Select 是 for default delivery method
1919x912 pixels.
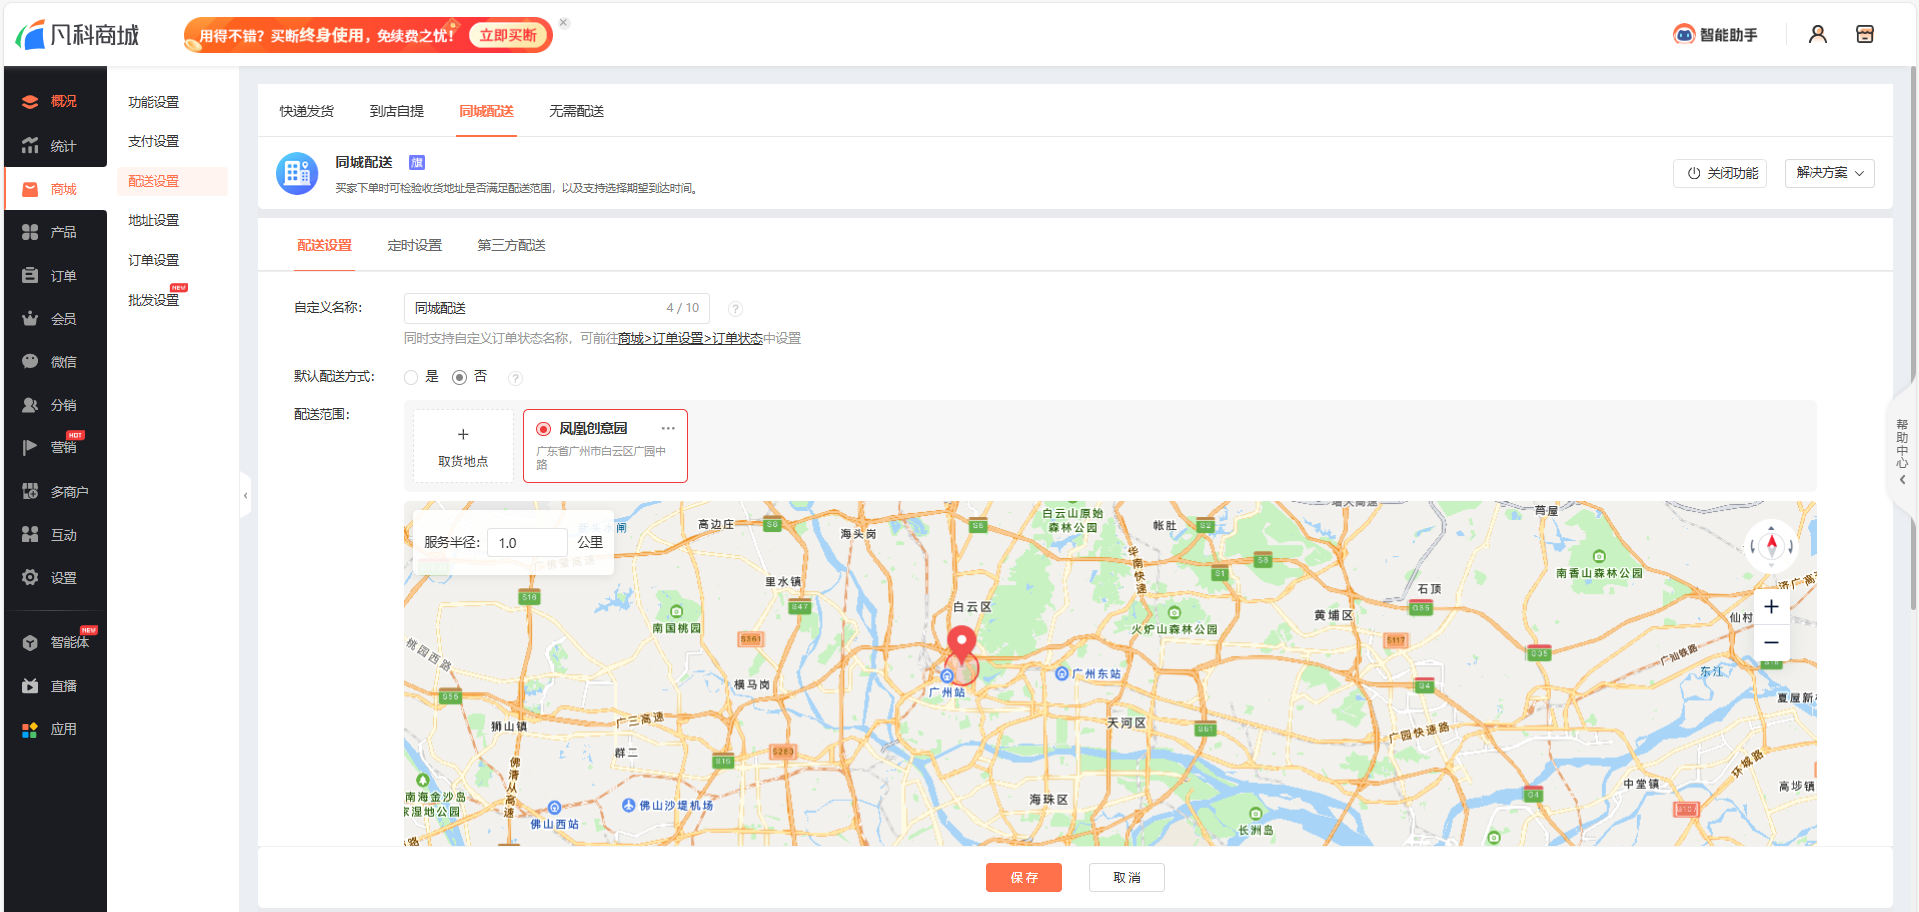pyautogui.click(x=411, y=377)
